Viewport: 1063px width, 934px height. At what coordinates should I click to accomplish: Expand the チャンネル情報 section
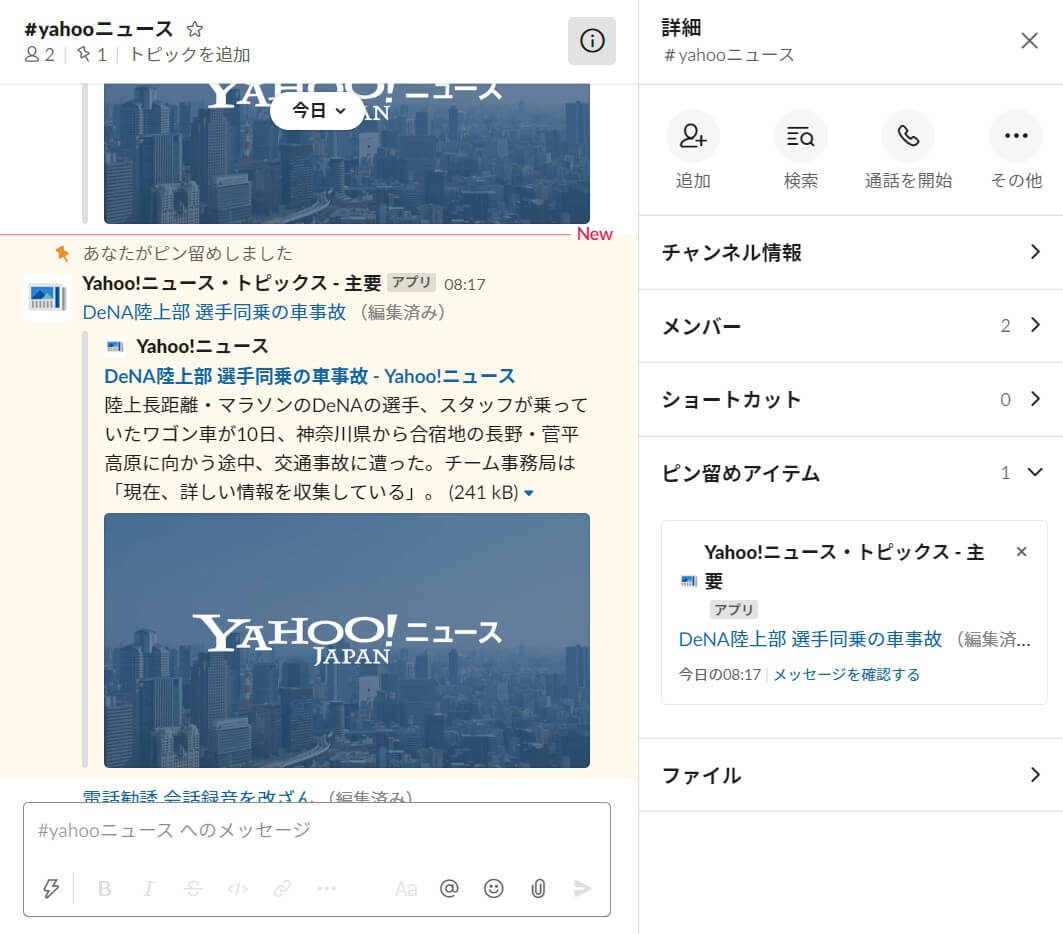point(850,252)
